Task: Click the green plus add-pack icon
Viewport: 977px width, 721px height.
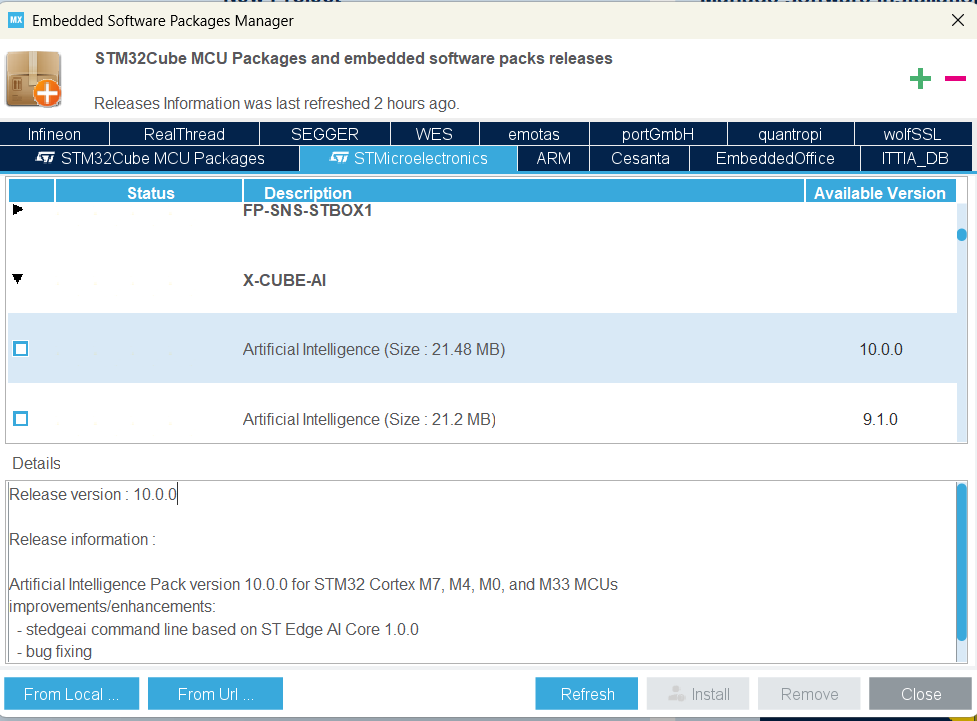Action: pos(920,78)
